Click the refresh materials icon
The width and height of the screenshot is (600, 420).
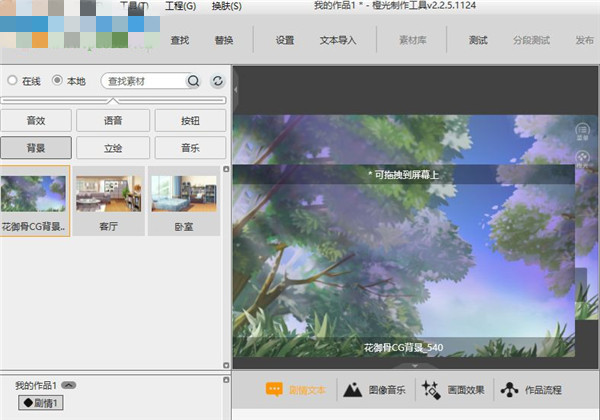click(x=217, y=81)
